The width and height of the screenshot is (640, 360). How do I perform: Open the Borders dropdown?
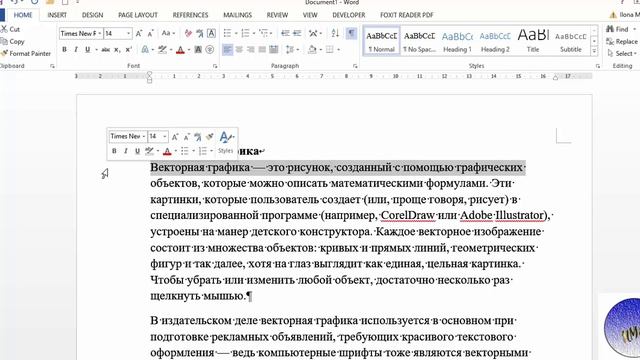pos(333,50)
